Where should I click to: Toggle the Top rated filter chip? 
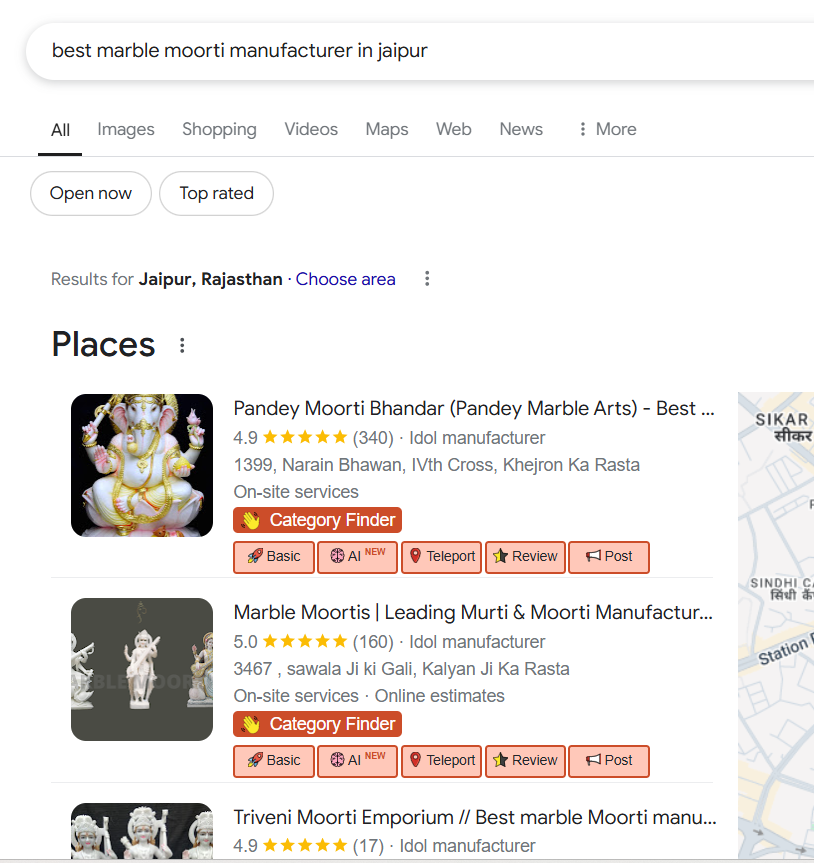(216, 194)
